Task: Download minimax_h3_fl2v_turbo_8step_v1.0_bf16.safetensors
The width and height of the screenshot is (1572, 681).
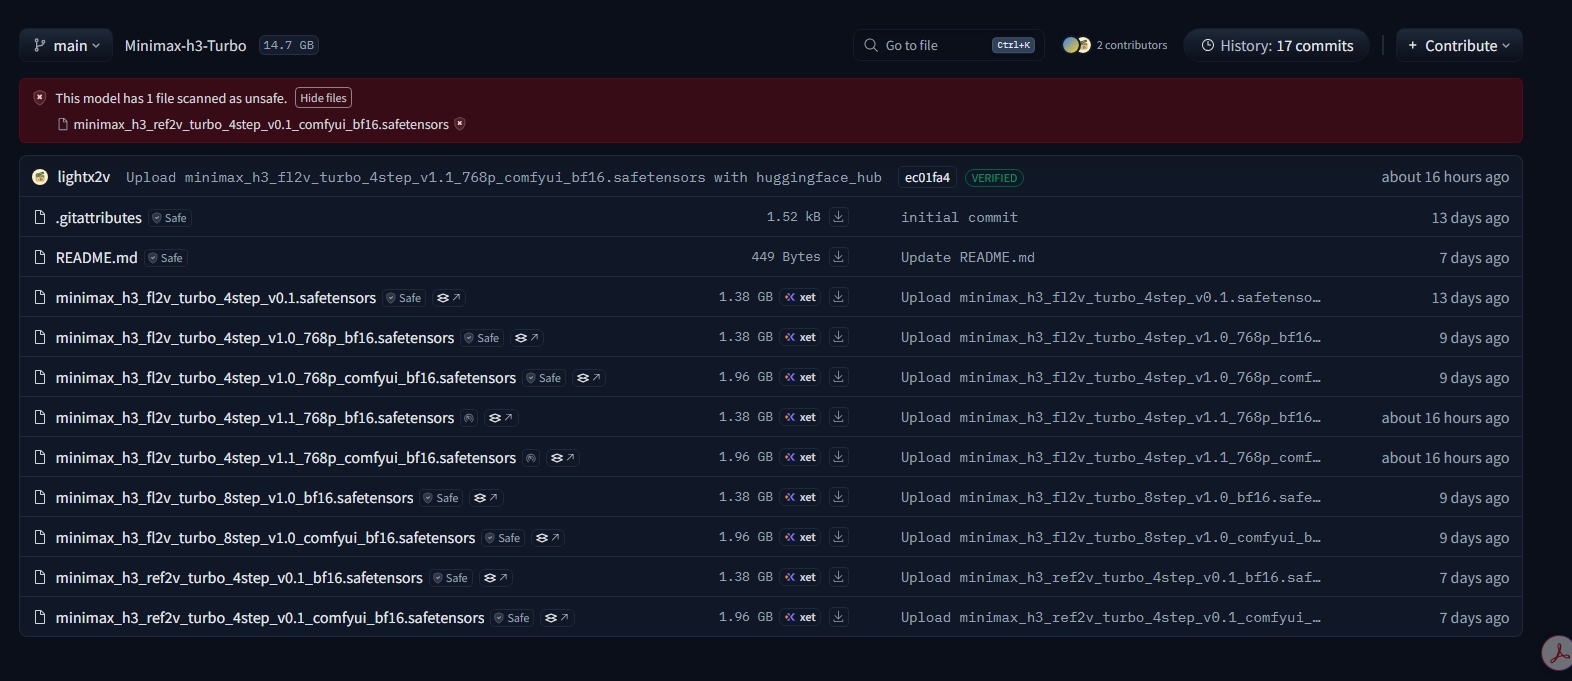Action: (839, 496)
